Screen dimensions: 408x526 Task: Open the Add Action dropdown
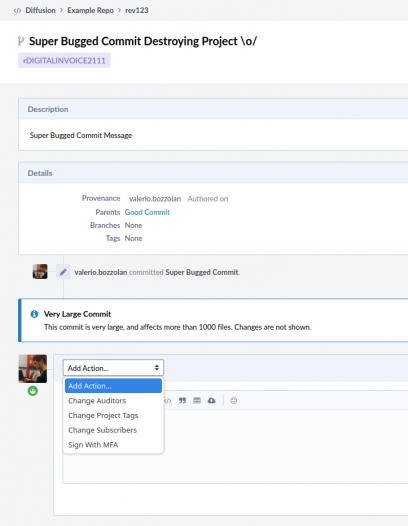pyautogui.click(x=113, y=368)
